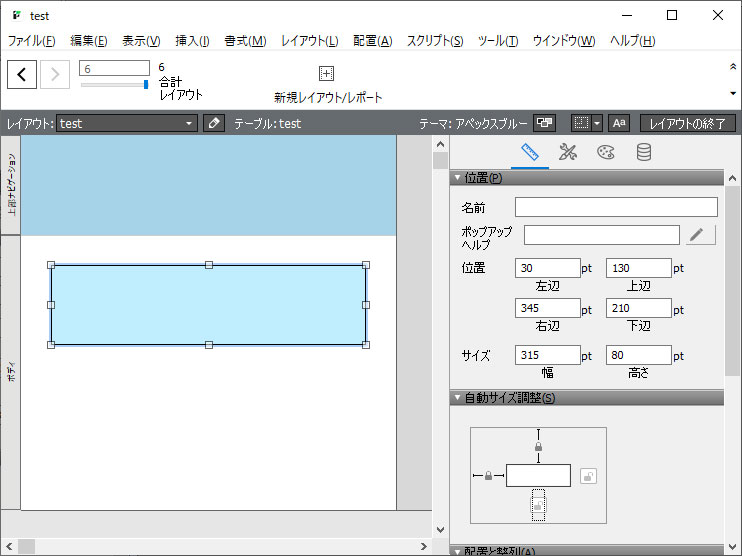The width and height of the screenshot is (742, 556).
Task: Toggle the bottom anchor lock
Action: pyautogui.click(x=538, y=505)
